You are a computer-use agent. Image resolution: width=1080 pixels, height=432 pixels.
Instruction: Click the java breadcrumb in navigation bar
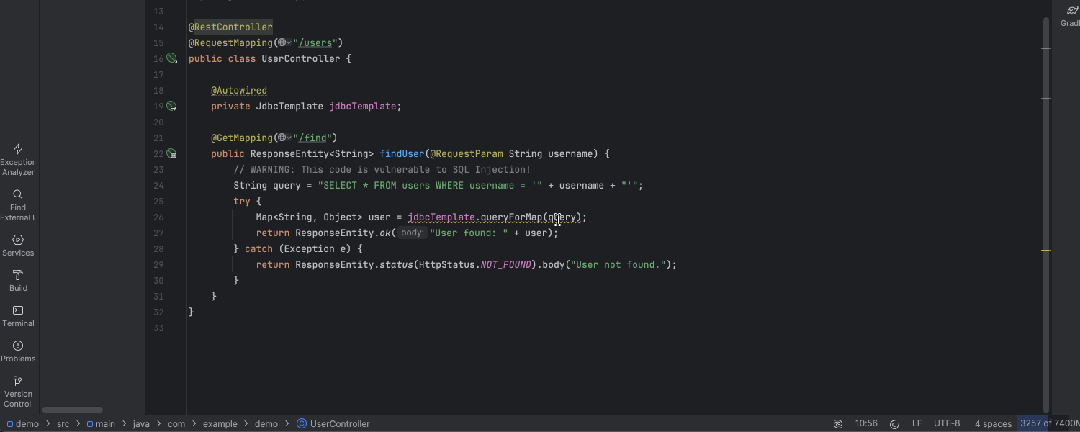(x=141, y=424)
